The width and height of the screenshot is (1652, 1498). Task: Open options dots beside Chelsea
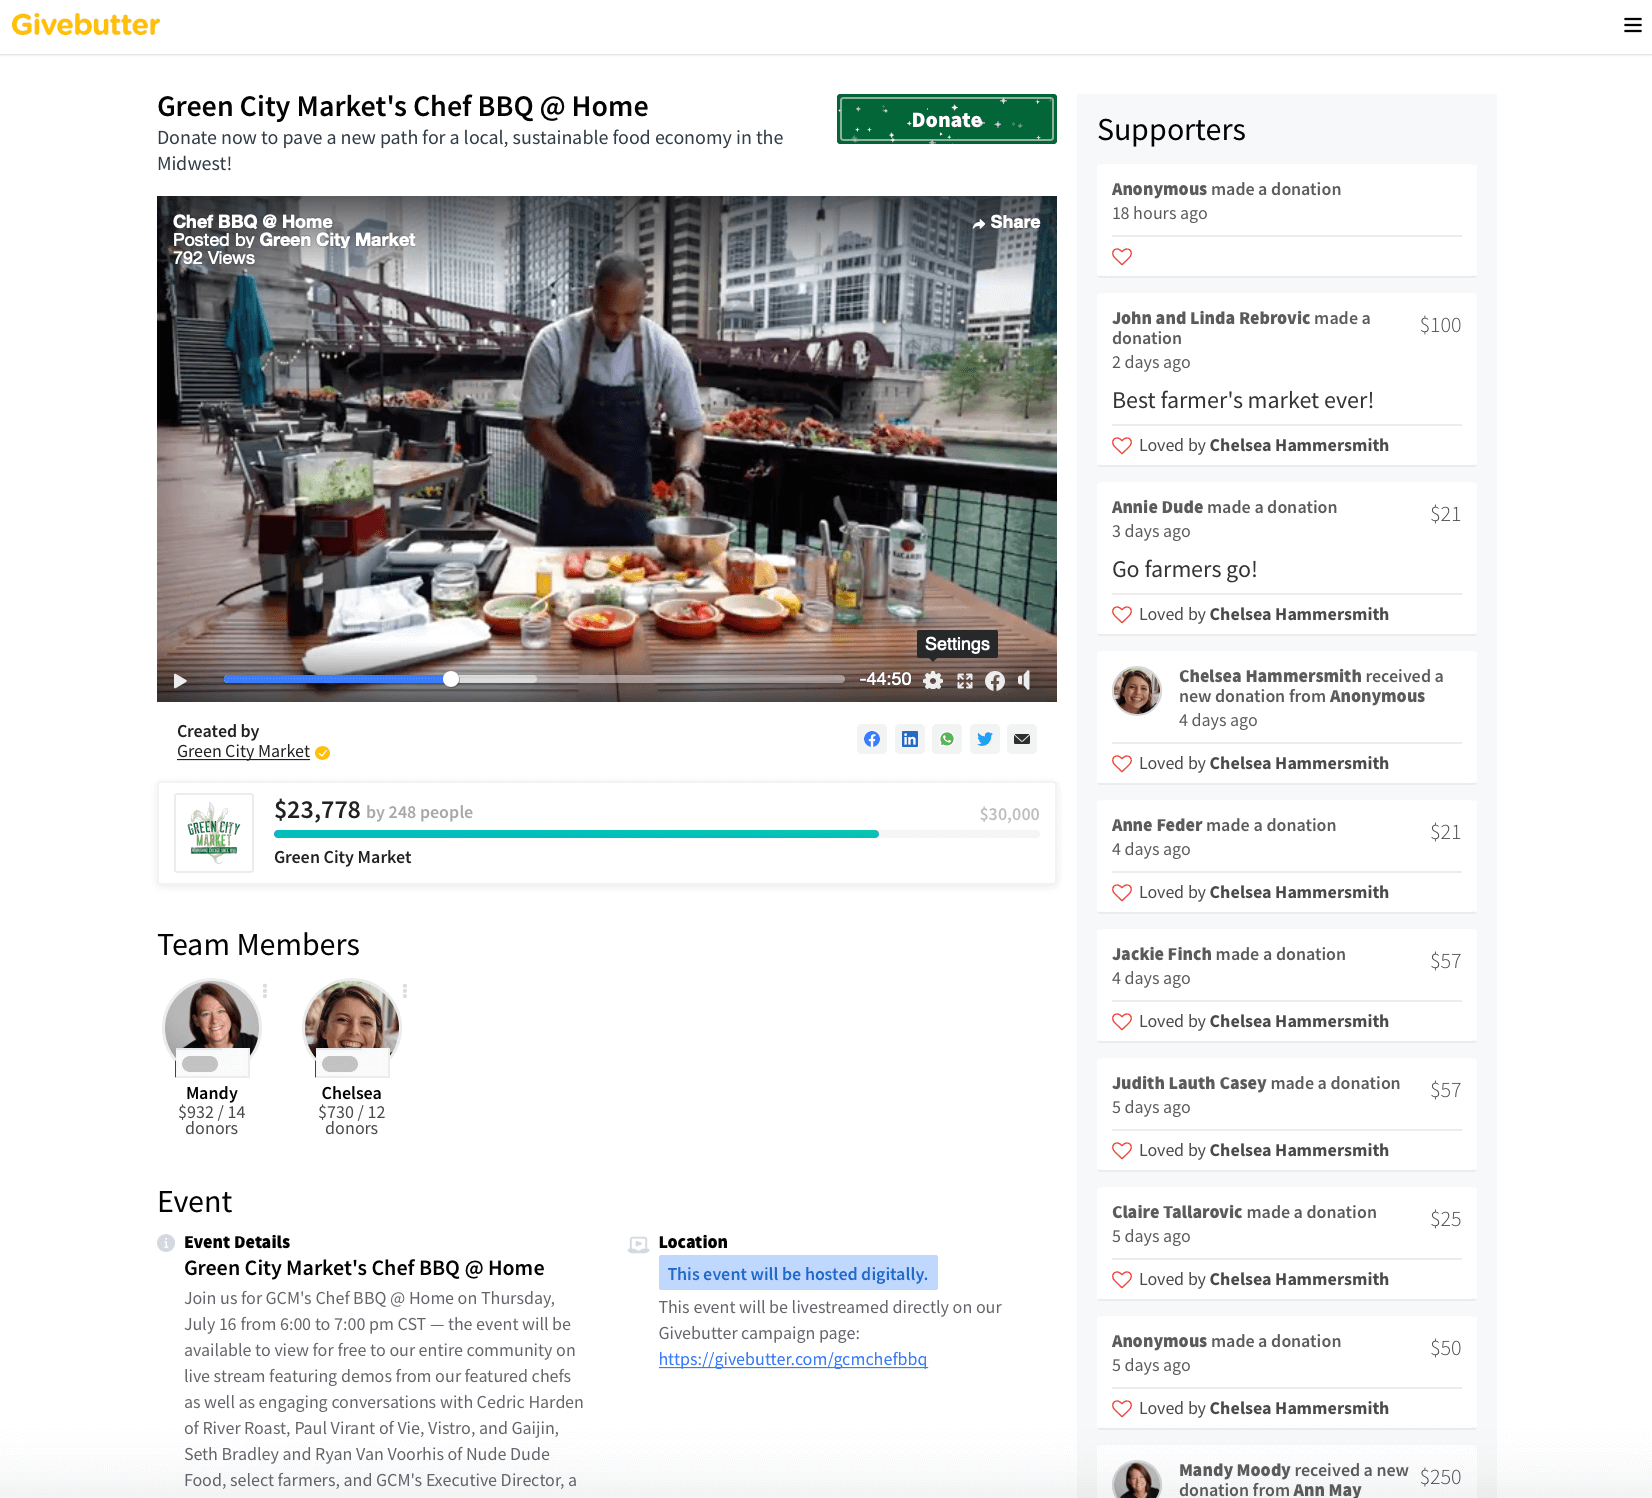pyautogui.click(x=405, y=991)
